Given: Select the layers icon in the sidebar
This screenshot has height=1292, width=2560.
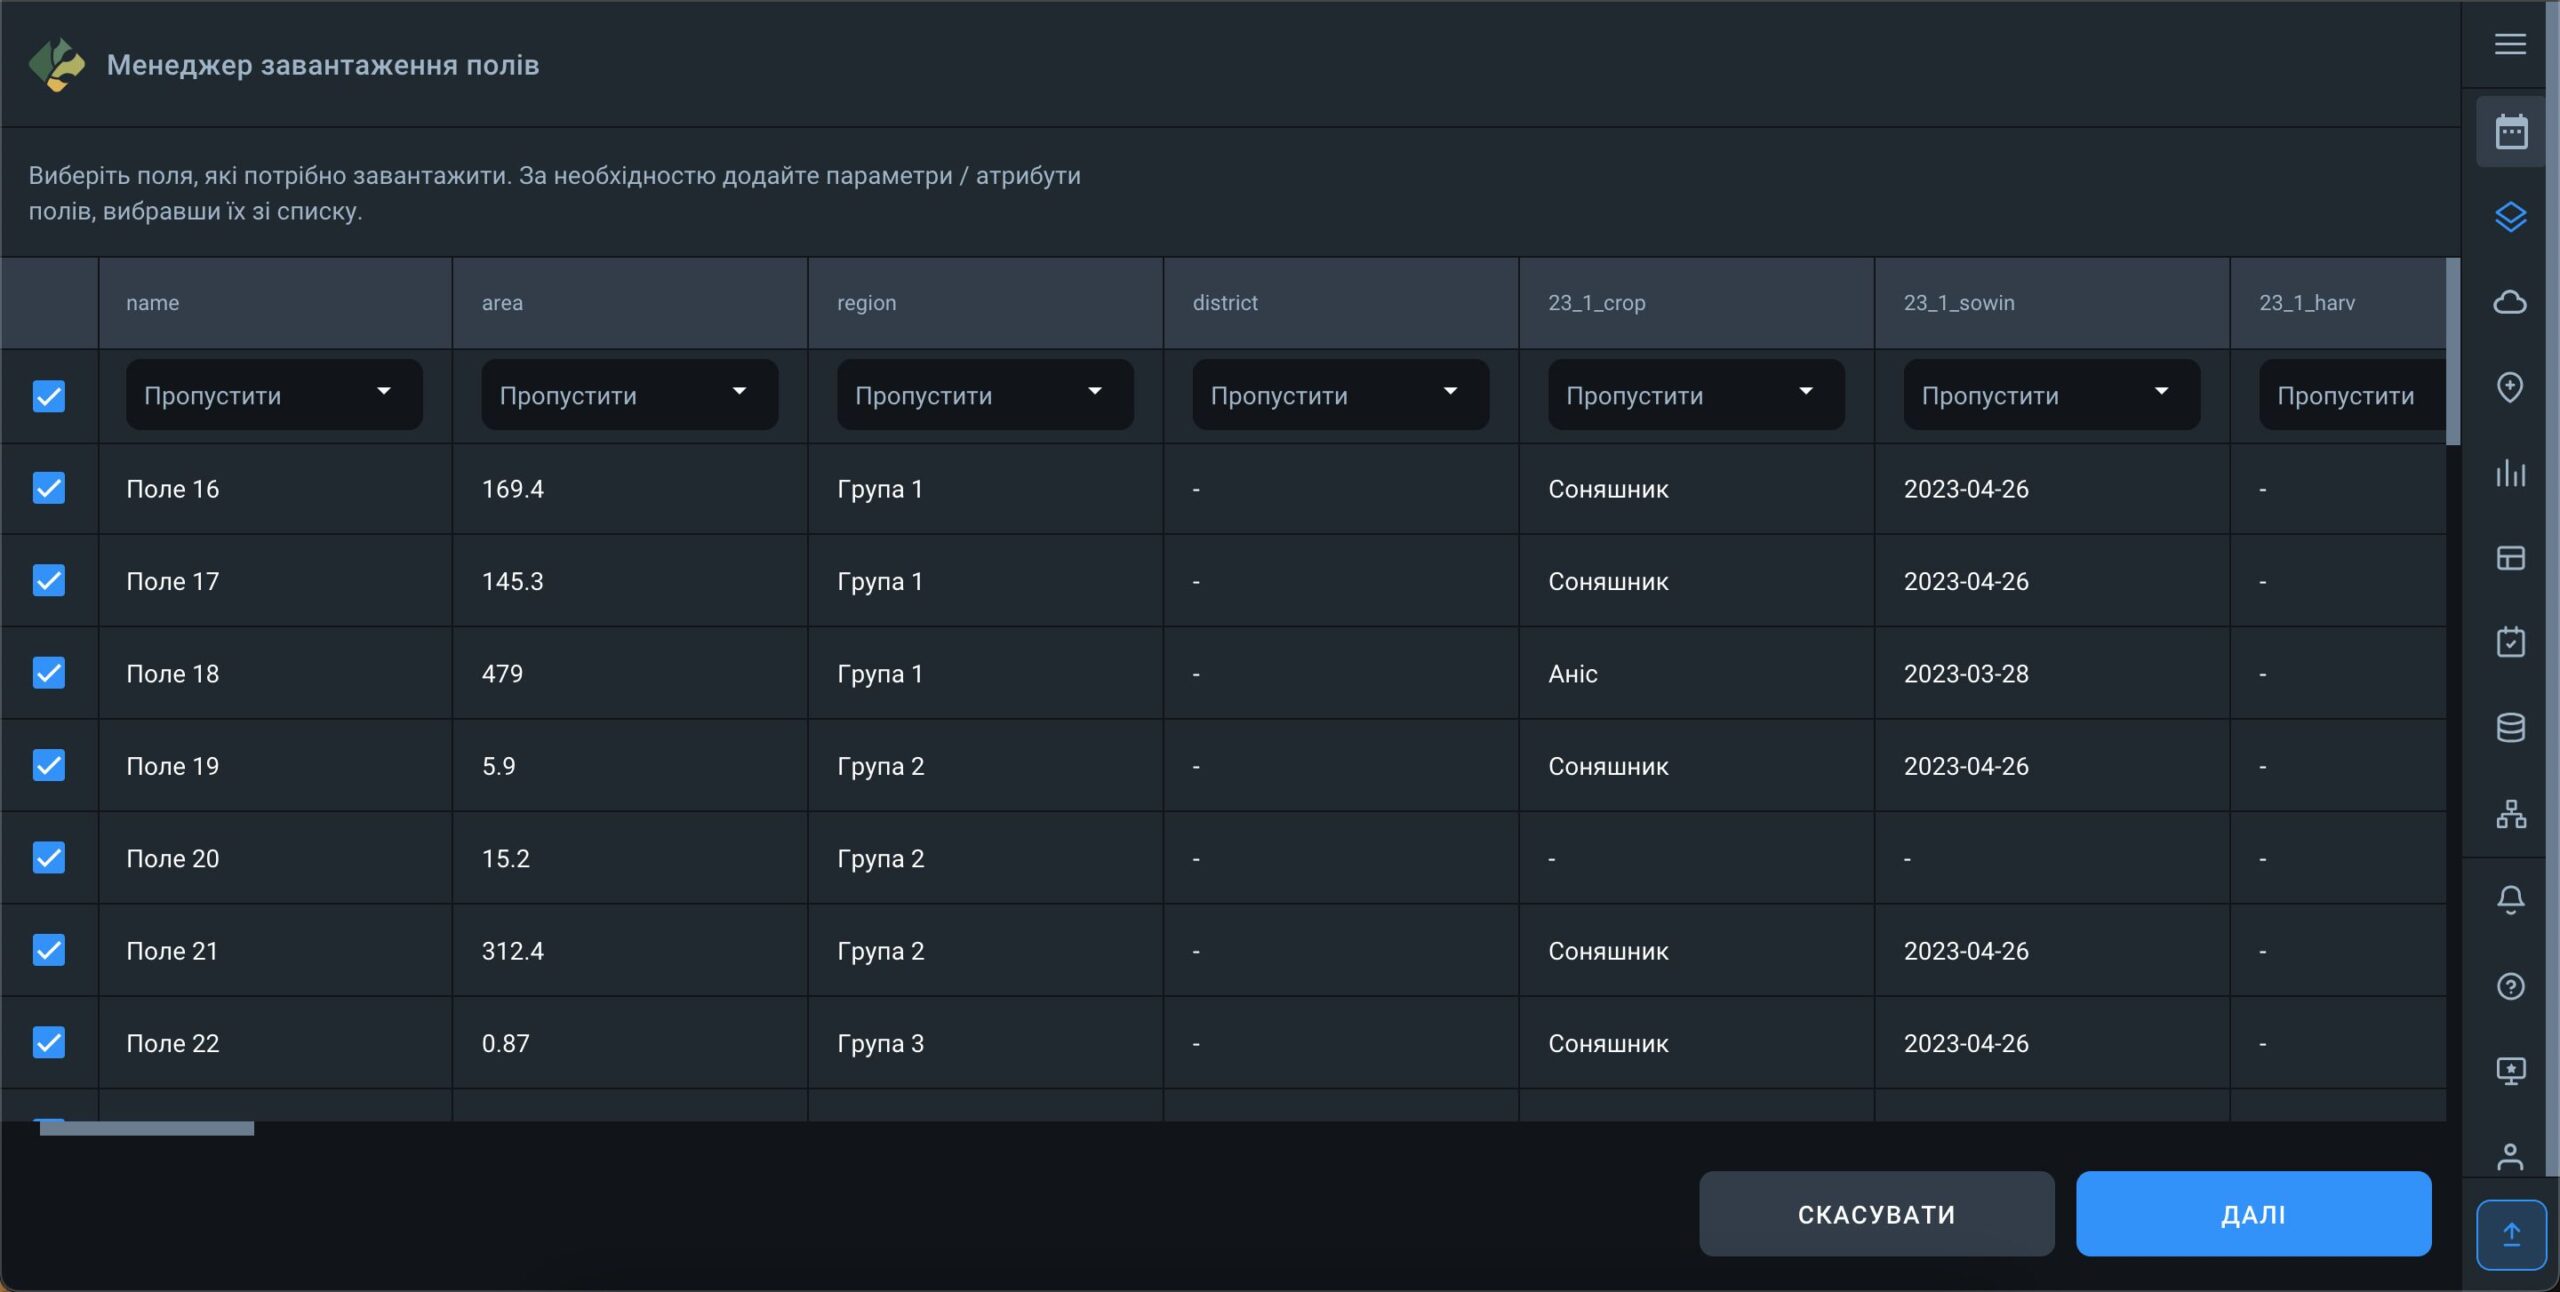Looking at the screenshot, I should (x=2510, y=217).
